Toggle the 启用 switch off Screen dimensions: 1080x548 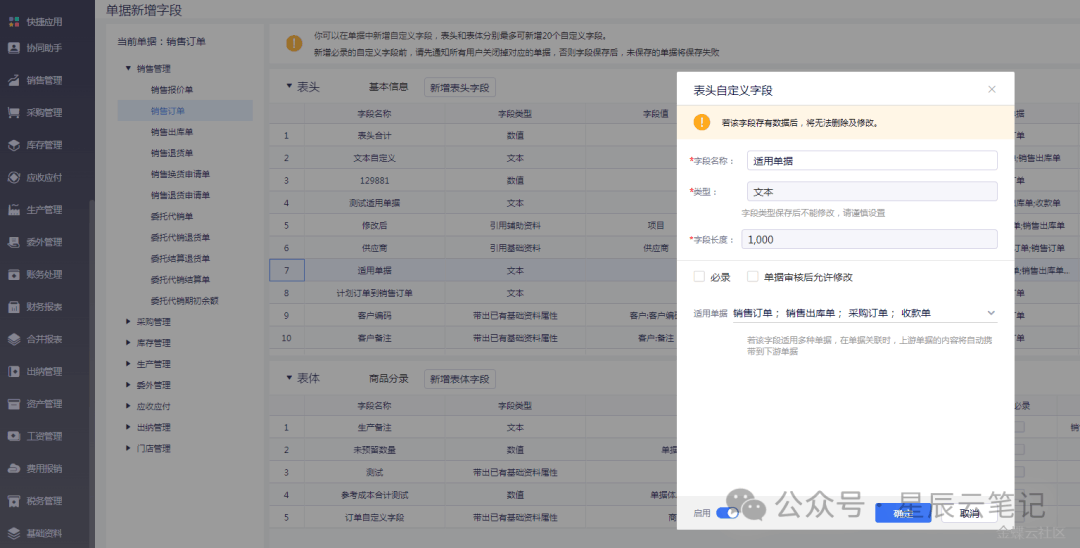(x=727, y=513)
